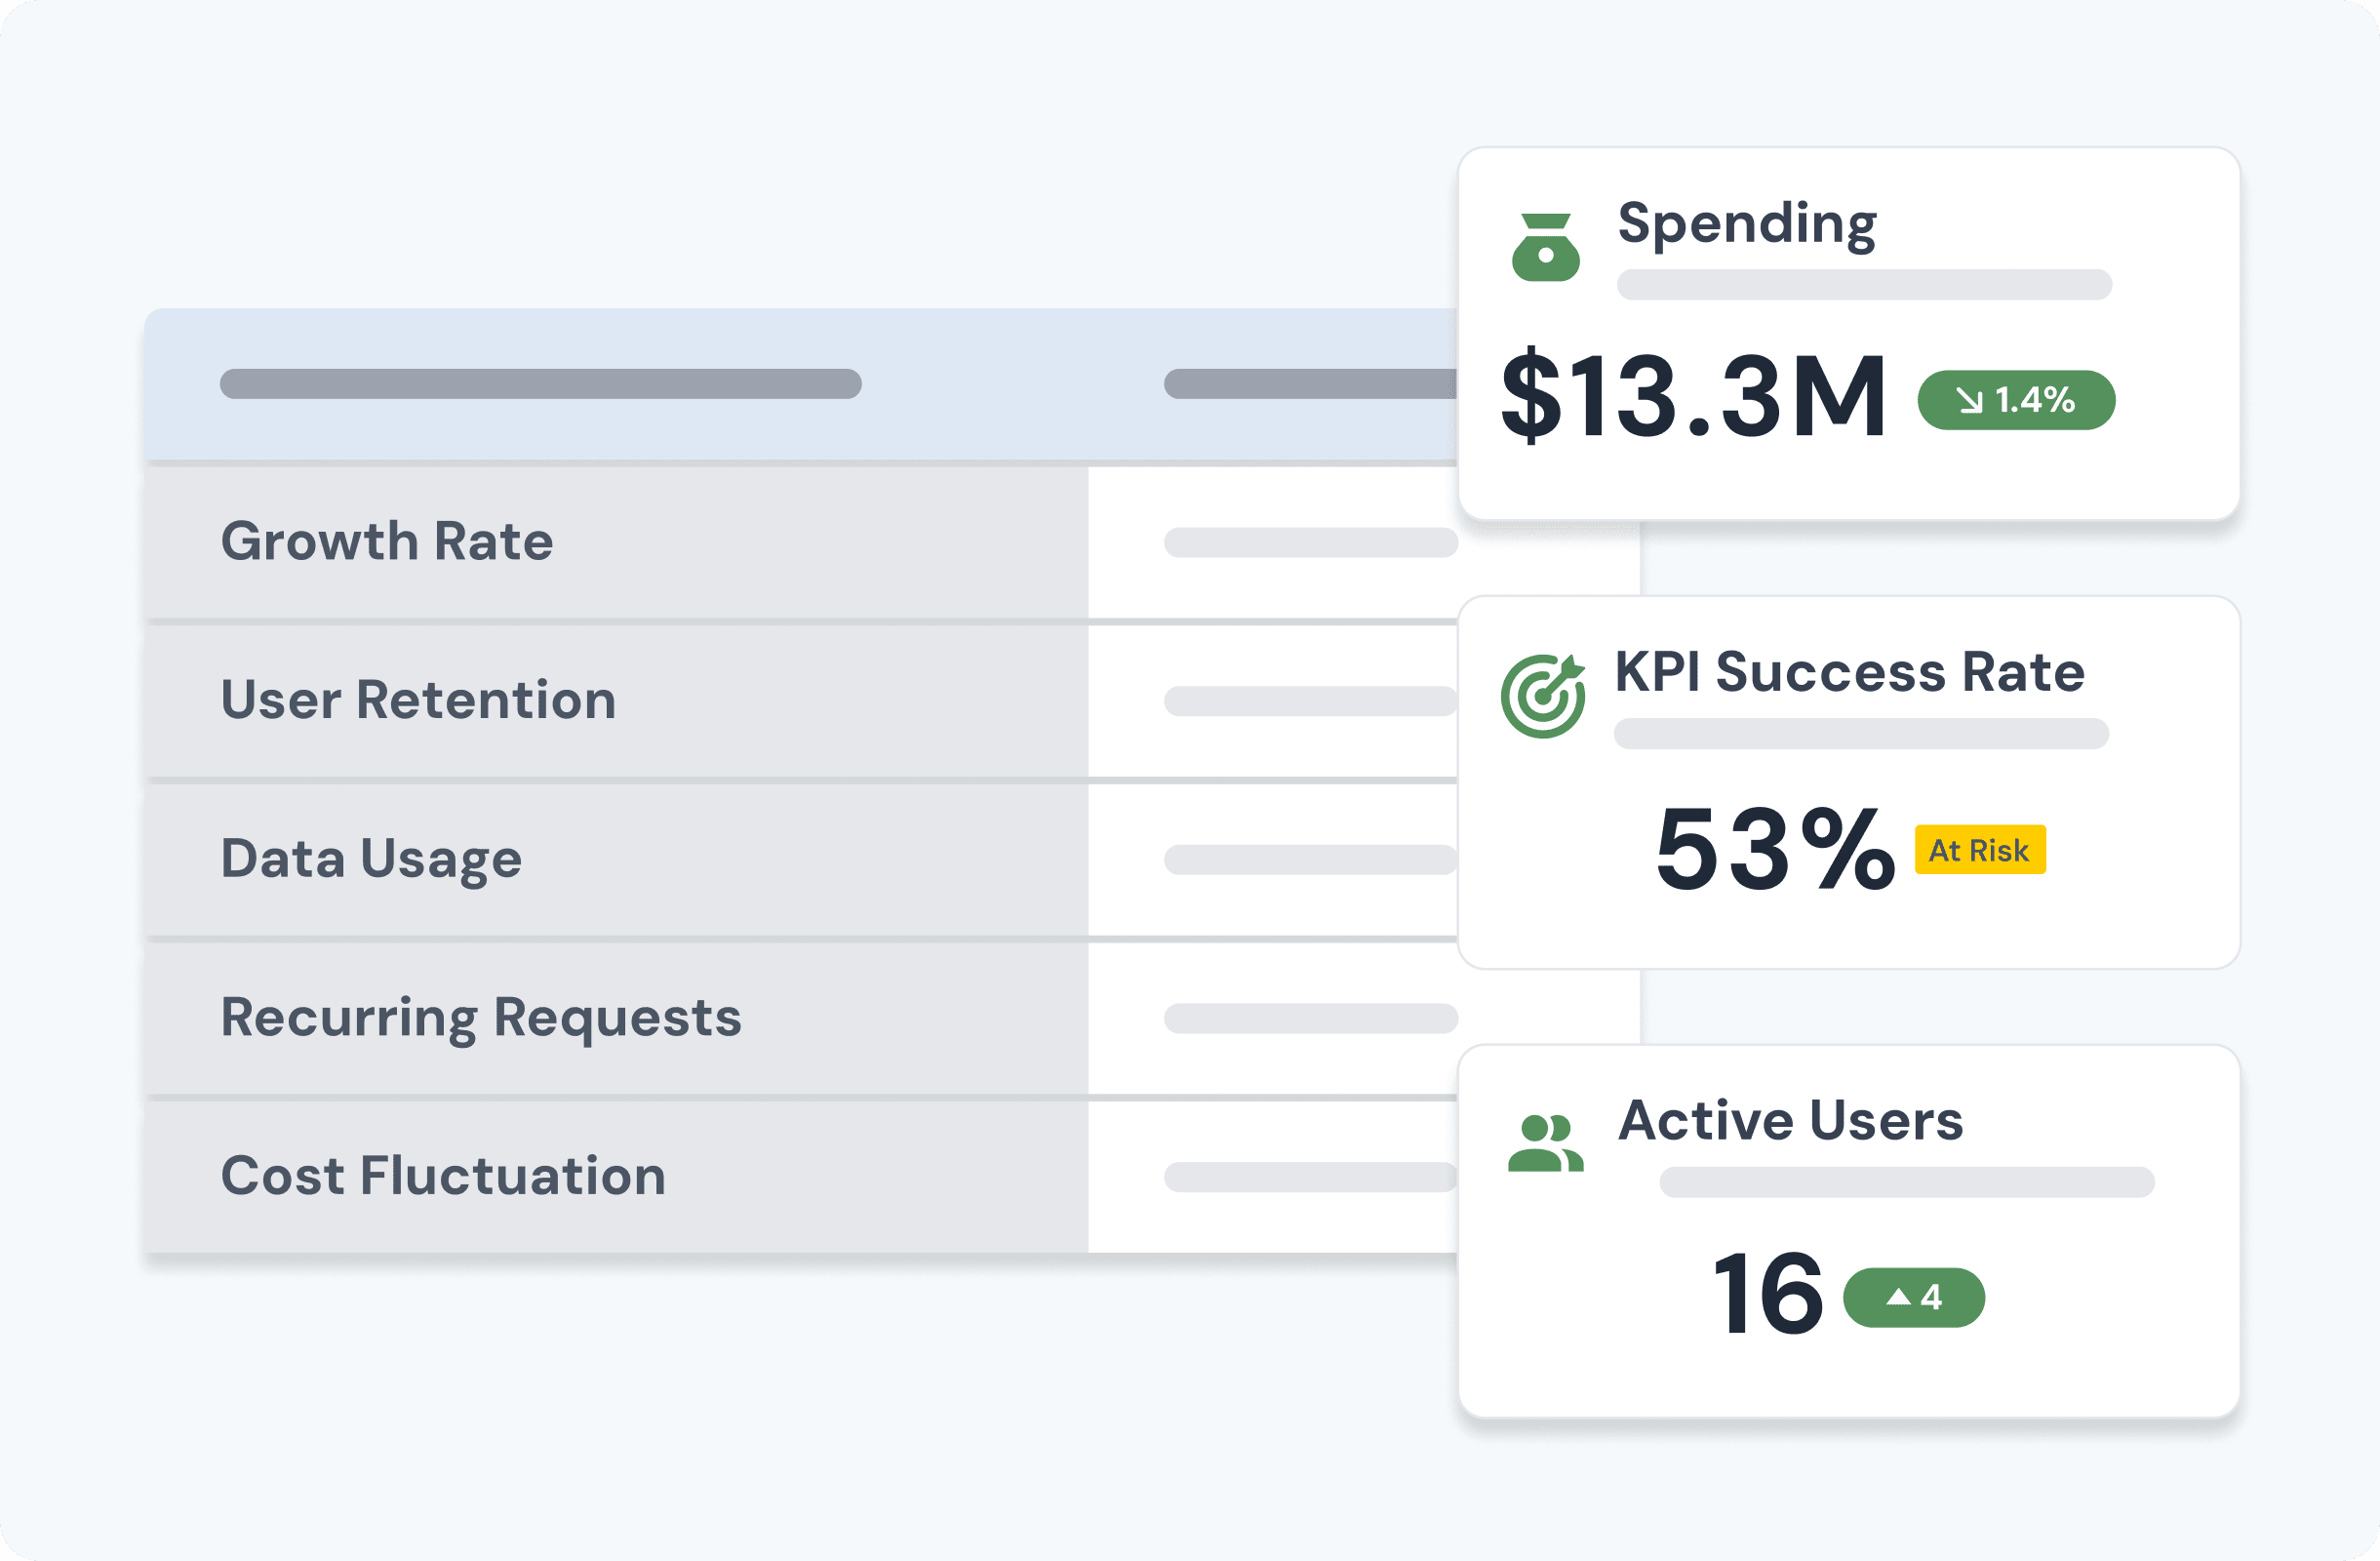Click the down-right arrow in 1.4% badge
The width and height of the screenshot is (2380, 1561).
click(x=1969, y=401)
